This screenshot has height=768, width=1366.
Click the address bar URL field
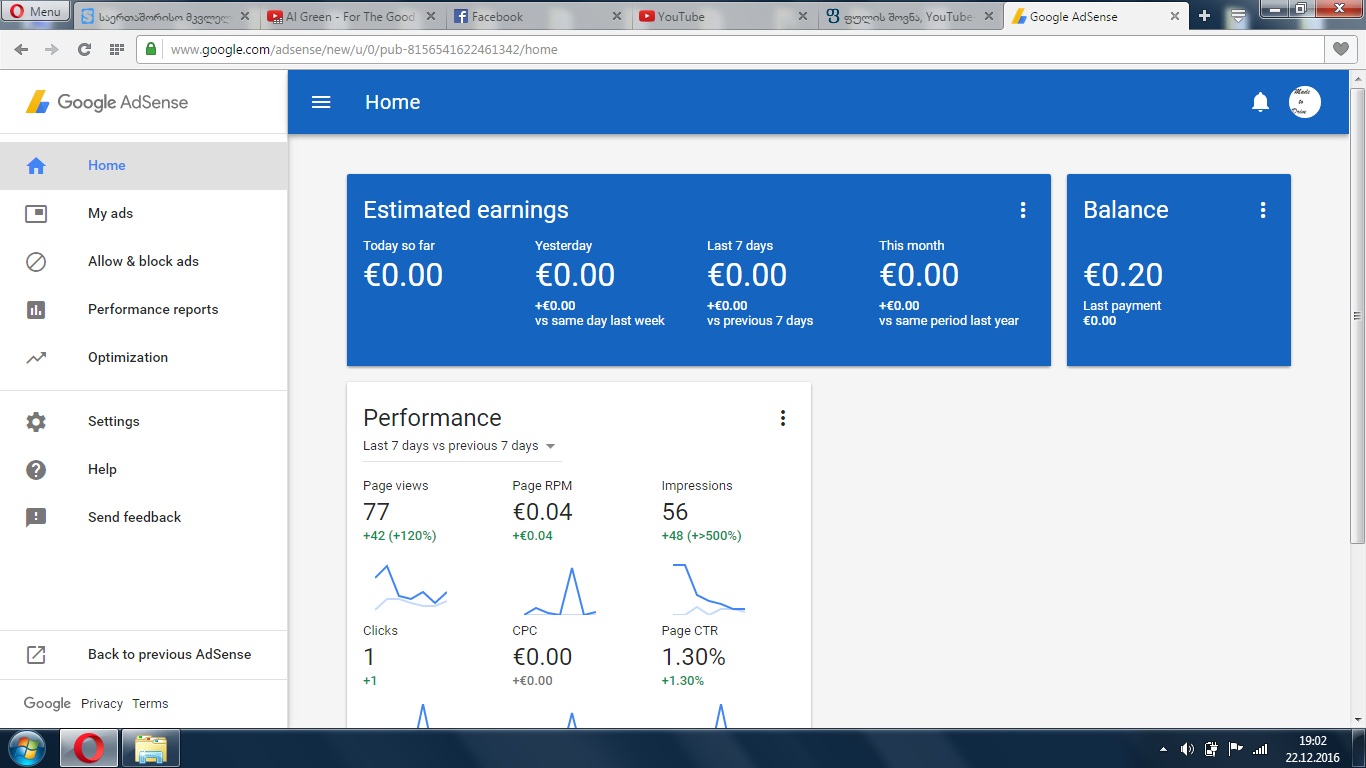pyautogui.click(x=700, y=50)
